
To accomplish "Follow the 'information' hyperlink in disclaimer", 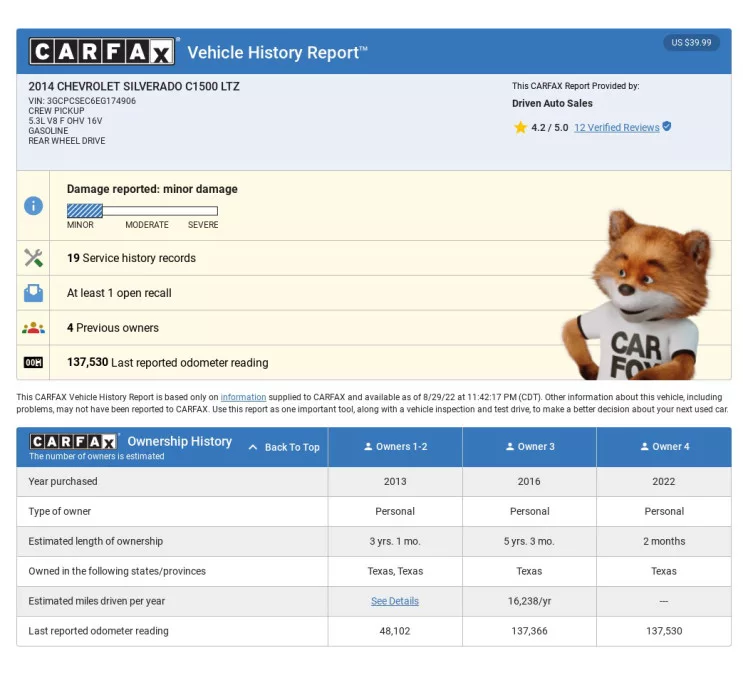I will (x=243, y=397).
